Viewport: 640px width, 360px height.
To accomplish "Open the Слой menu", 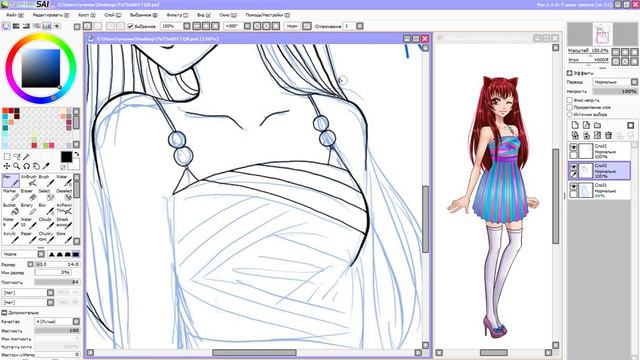I will (113, 15).
